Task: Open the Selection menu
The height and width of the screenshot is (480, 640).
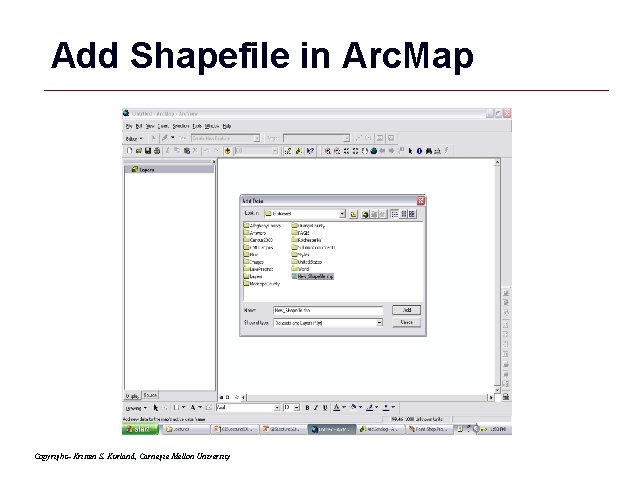Action: [180, 126]
